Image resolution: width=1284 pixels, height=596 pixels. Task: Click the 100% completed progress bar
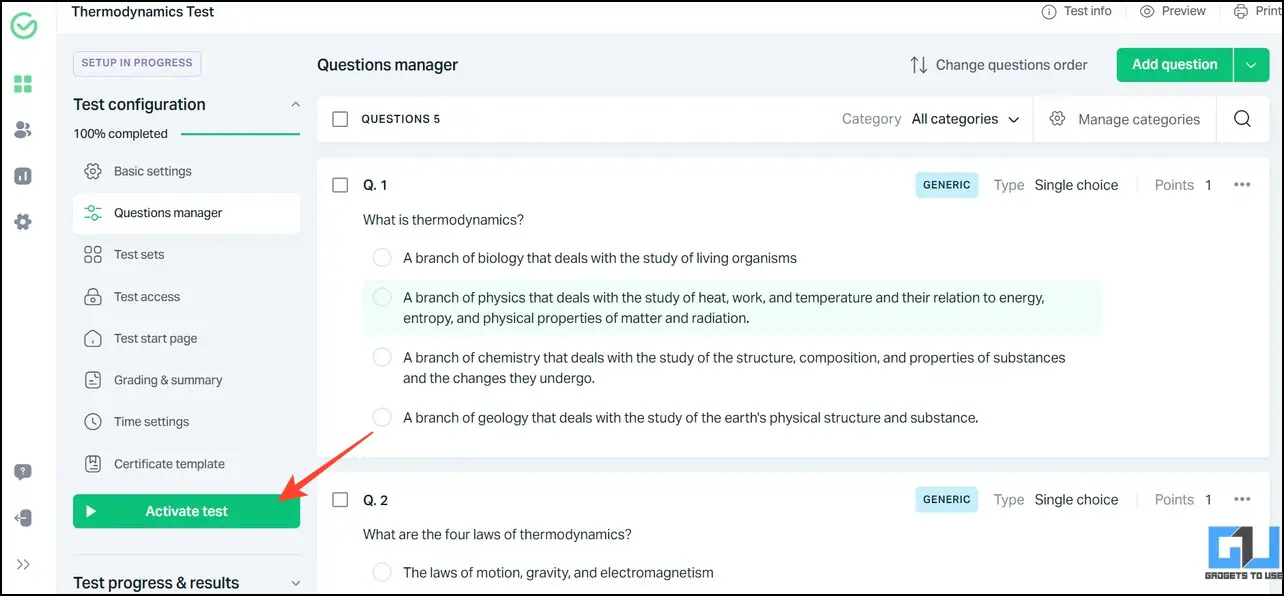pyautogui.click(x=240, y=133)
